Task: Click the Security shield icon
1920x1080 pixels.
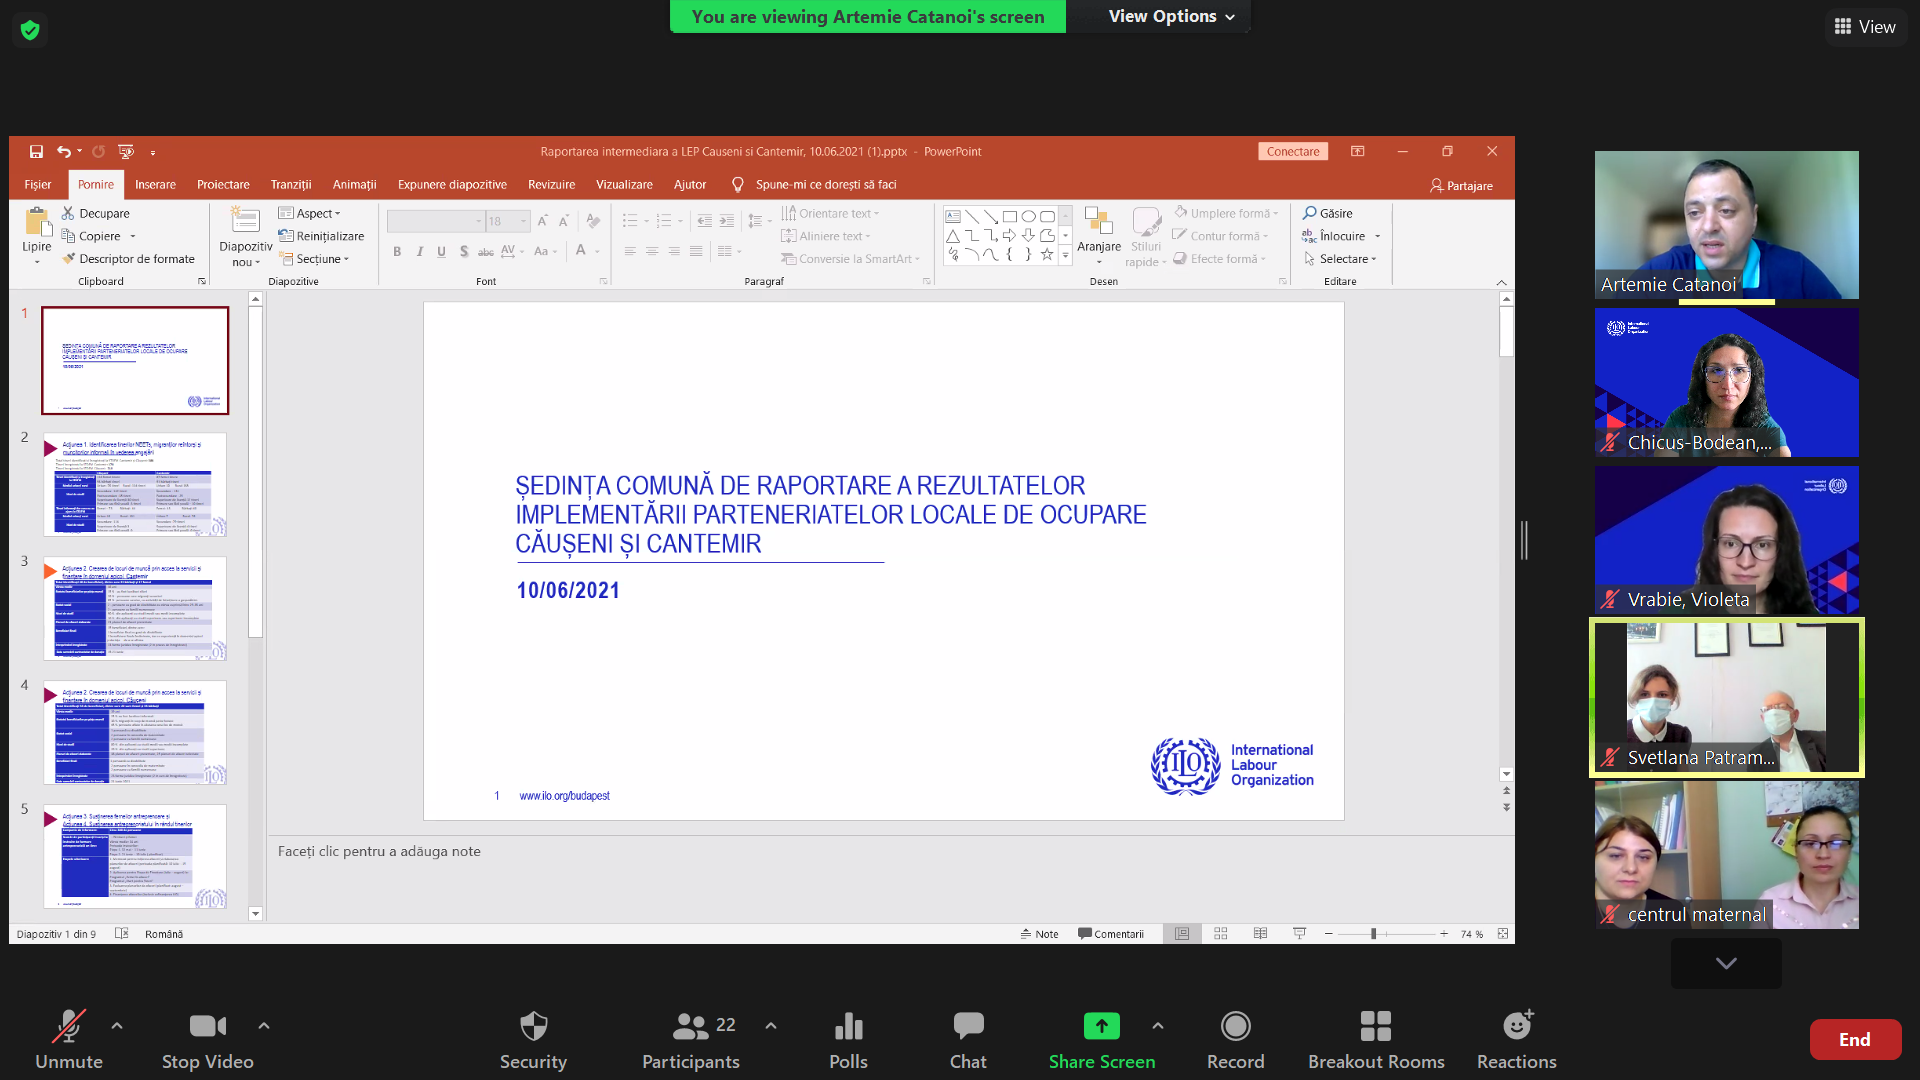Action: tap(533, 1027)
